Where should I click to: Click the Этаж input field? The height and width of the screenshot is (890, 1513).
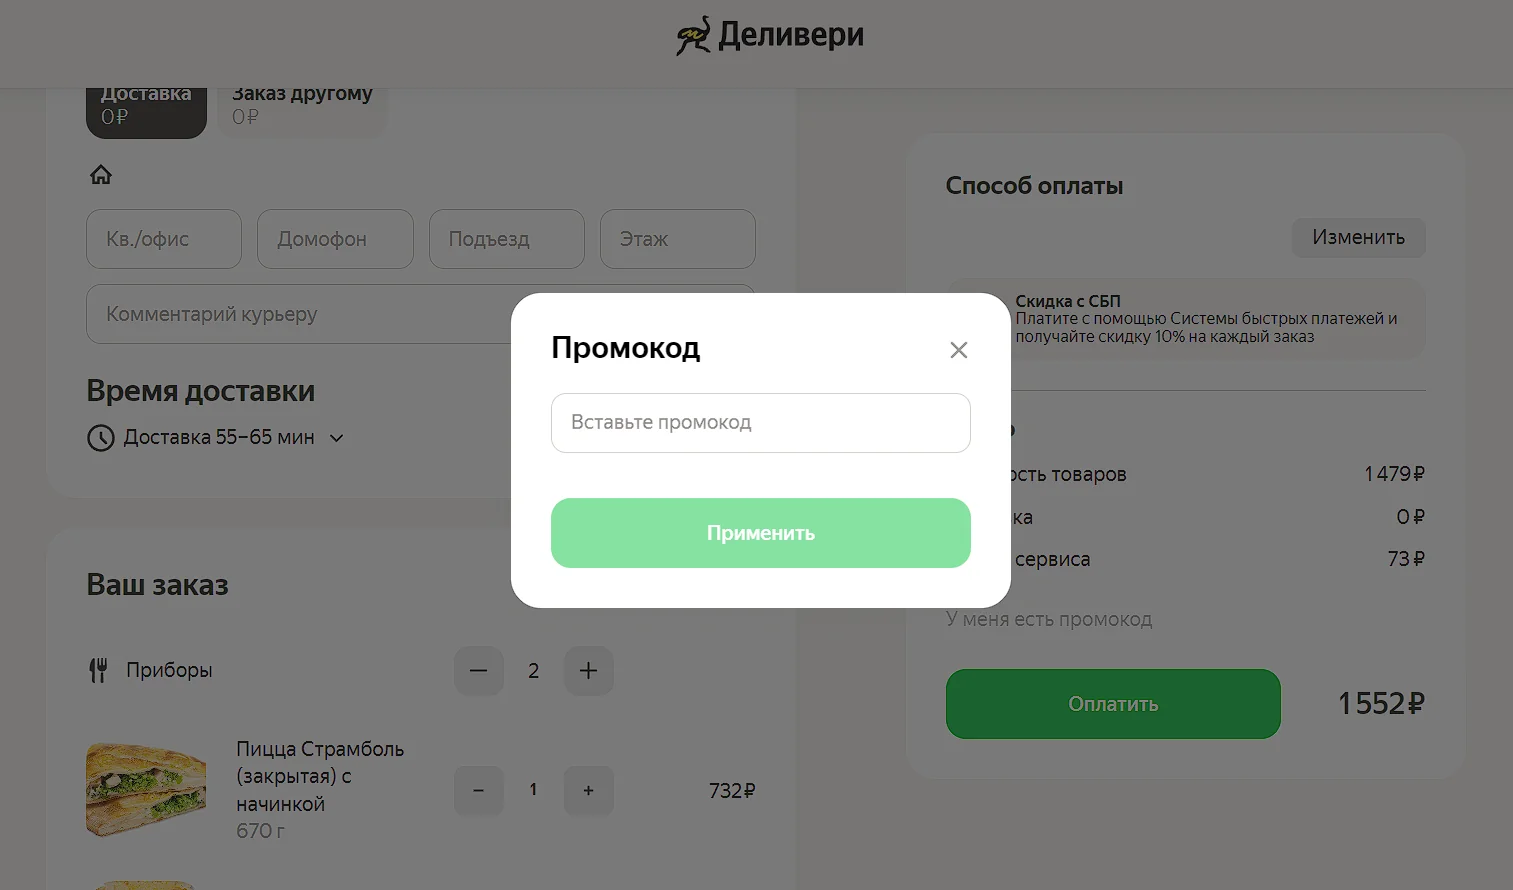coord(677,239)
